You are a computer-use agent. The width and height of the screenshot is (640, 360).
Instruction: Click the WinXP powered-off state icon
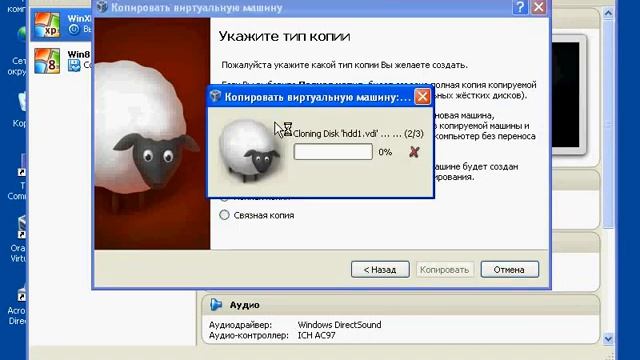pyautogui.click(x=74, y=29)
